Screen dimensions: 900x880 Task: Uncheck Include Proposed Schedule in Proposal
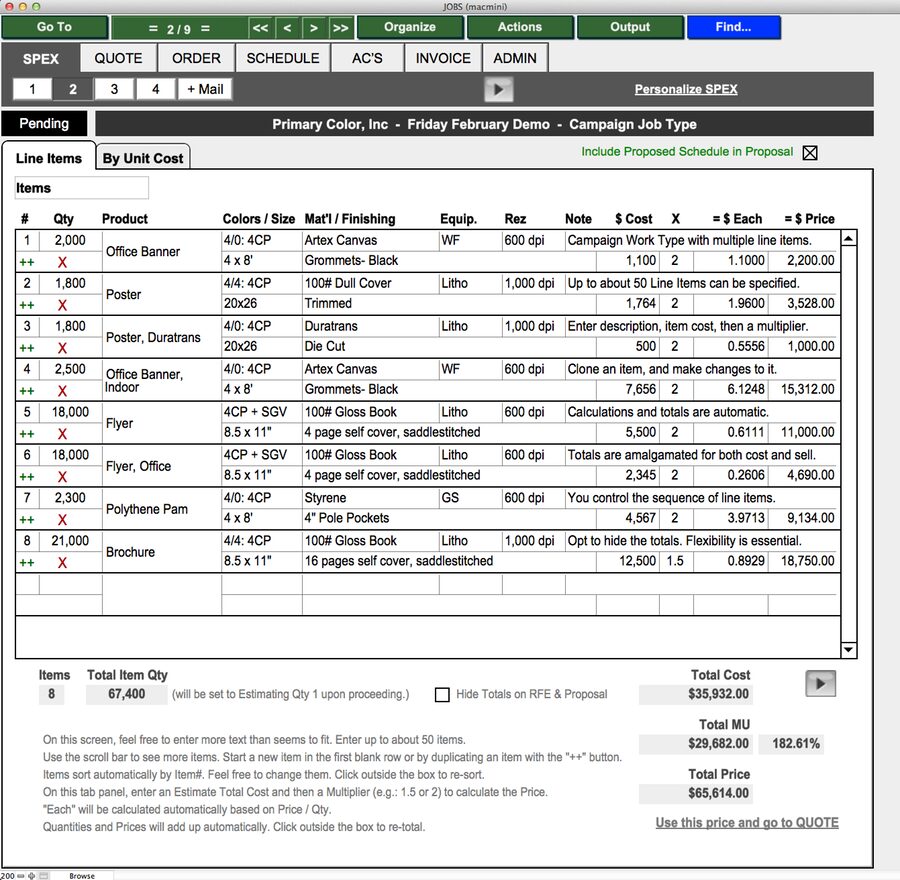809,153
